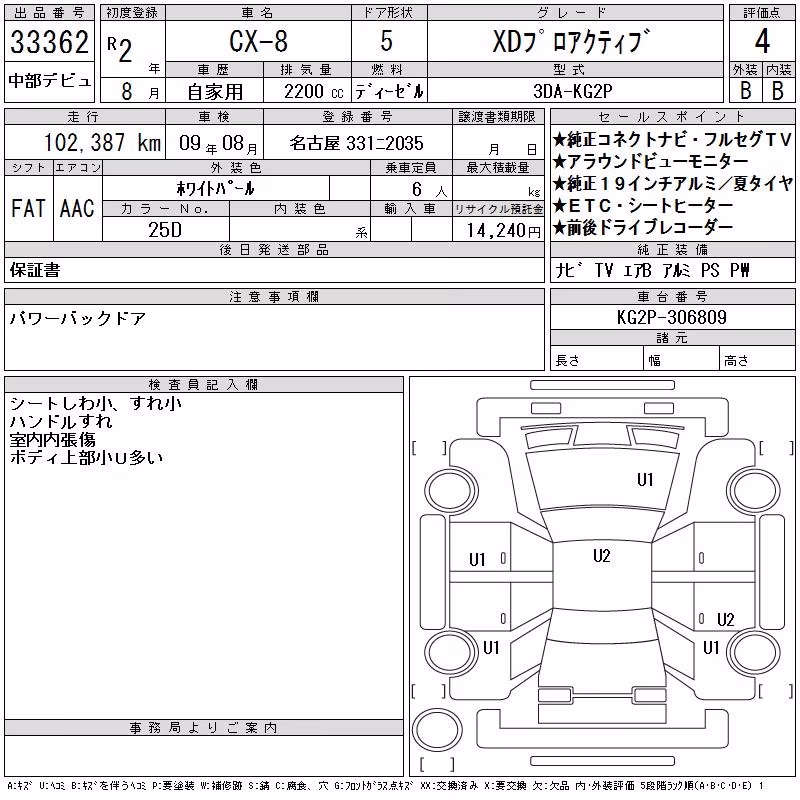Click registration number 名古屋 331 2035
The height and width of the screenshot is (800, 800).
pyautogui.click(x=357, y=143)
